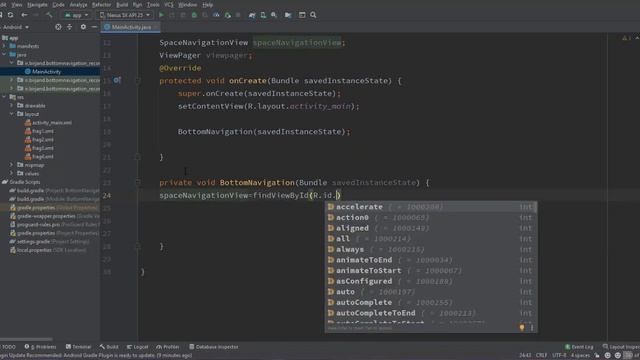Click Collapse All icon in project panel
This screenshot has width=640, height=360.
(x=69, y=27)
